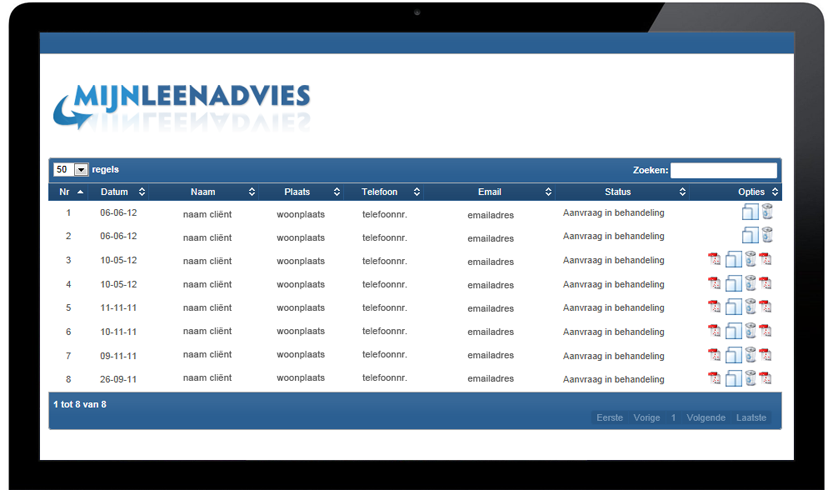Click the trash icon in row 8
Screen dimensions: 833x490
pos(750,378)
